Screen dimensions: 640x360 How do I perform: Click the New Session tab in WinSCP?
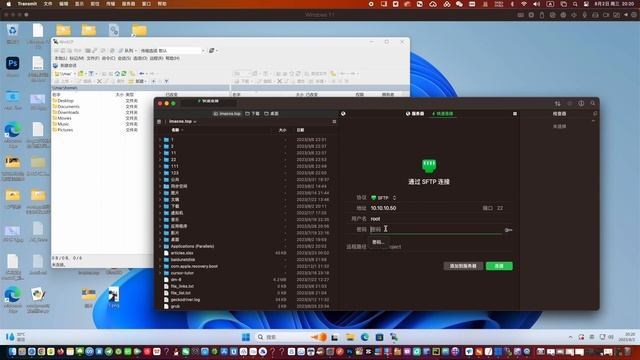click(65, 65)
